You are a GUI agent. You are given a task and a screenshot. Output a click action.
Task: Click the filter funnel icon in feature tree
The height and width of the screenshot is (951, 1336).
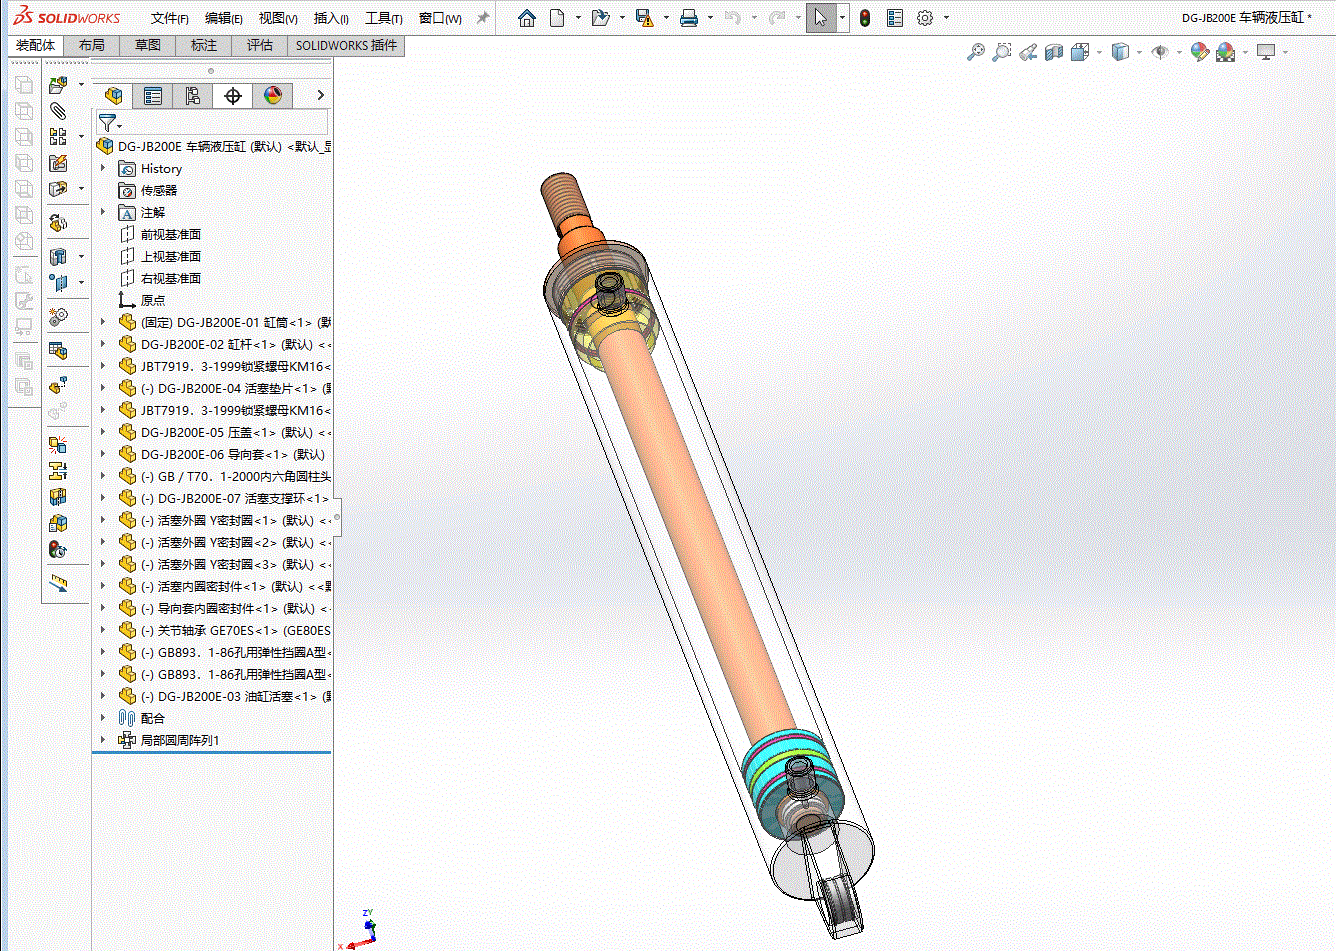point(107,123)
